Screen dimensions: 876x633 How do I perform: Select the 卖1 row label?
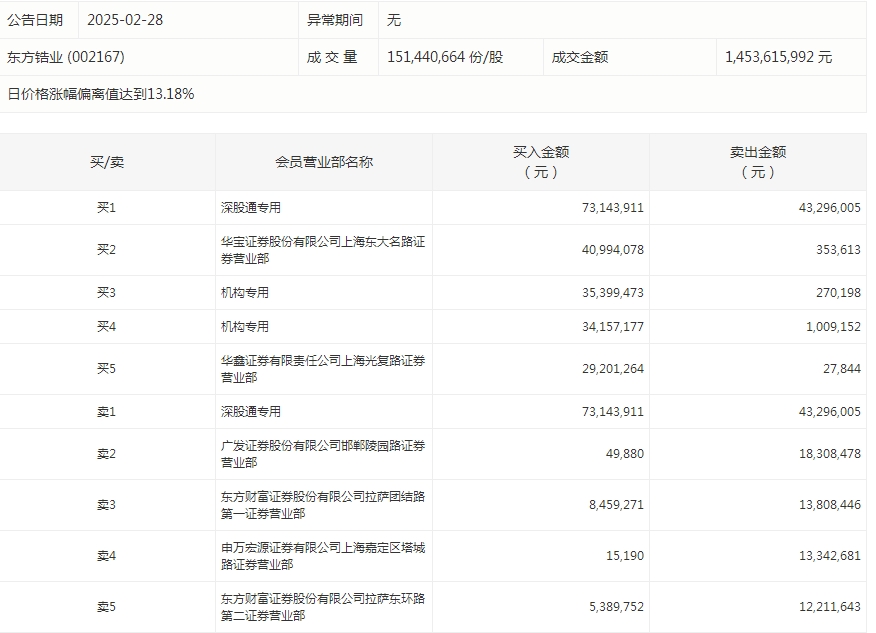point(107,412)
